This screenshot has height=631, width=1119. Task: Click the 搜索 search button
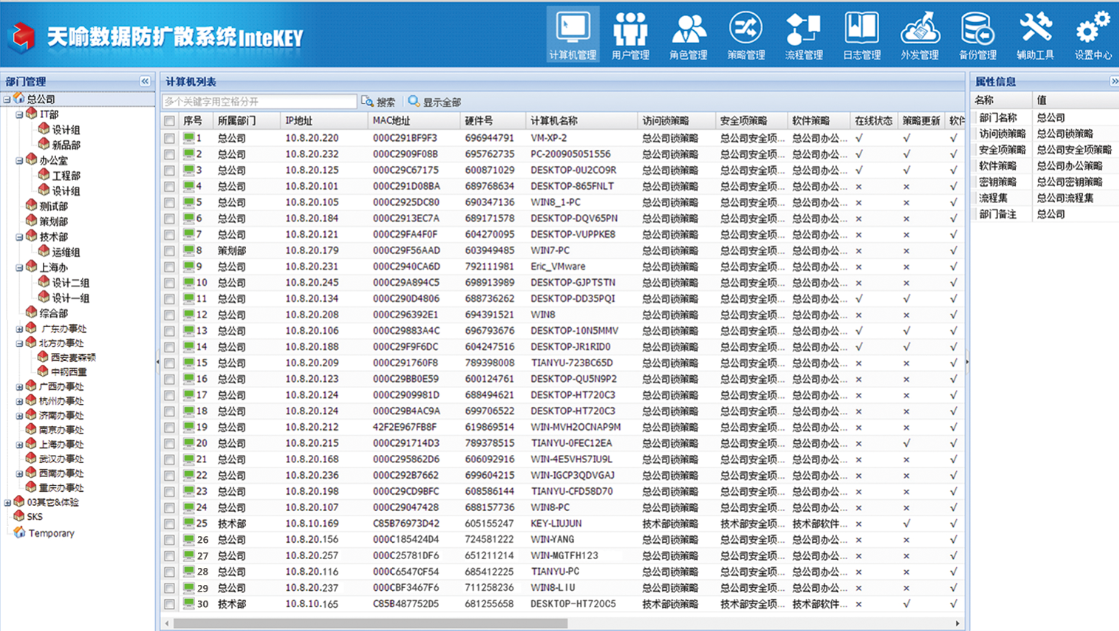point(379,102)
